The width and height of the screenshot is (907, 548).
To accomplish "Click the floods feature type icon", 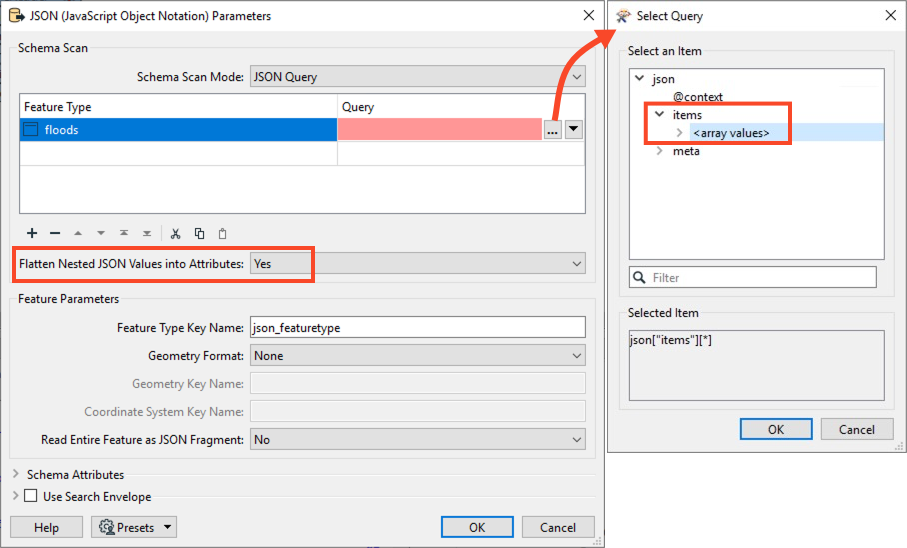I will pyautogui.click(x=30, y=130).
